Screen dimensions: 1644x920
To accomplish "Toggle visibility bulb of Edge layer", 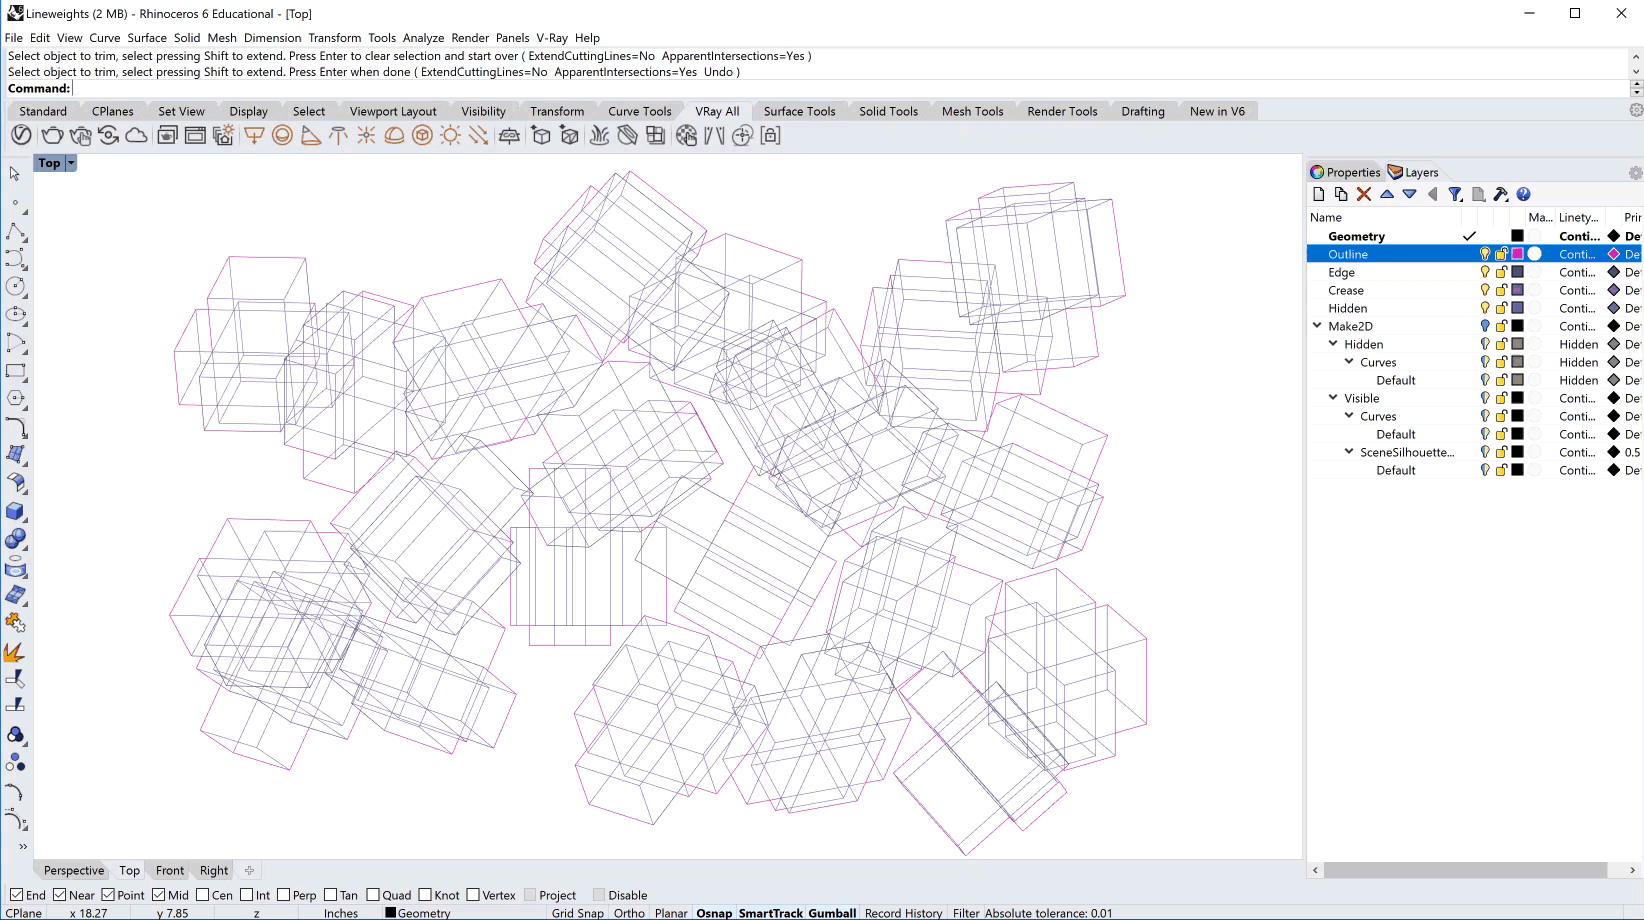I will click(1485, 272).
